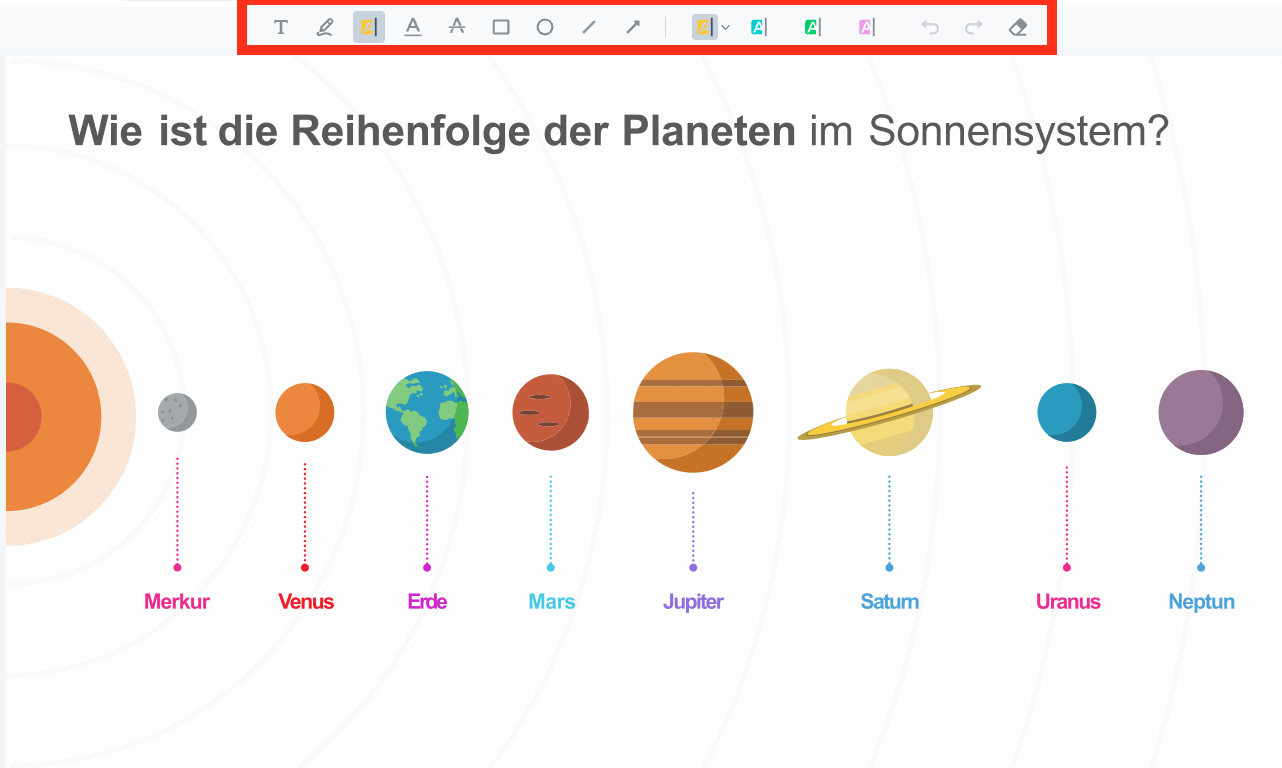Expand the highlight color dropdown chevron
Viewport: 1282px width, 768px height.
726,27
